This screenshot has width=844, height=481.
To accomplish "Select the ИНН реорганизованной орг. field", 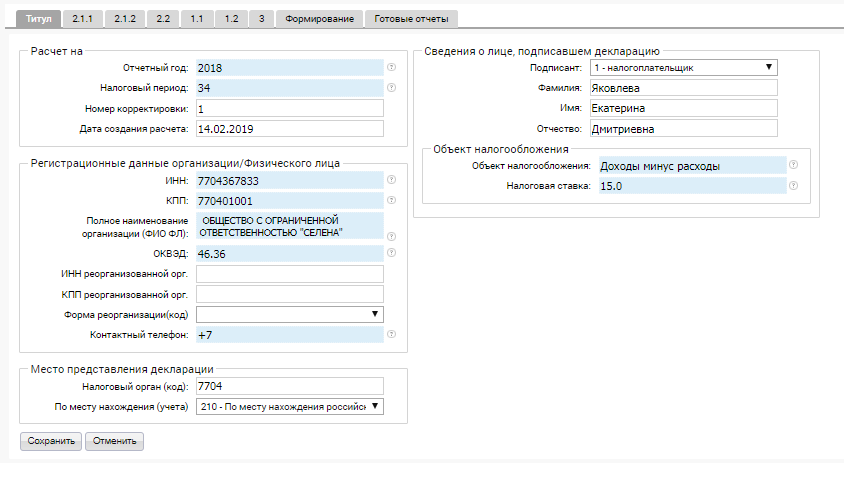I will tap(290, 274).
